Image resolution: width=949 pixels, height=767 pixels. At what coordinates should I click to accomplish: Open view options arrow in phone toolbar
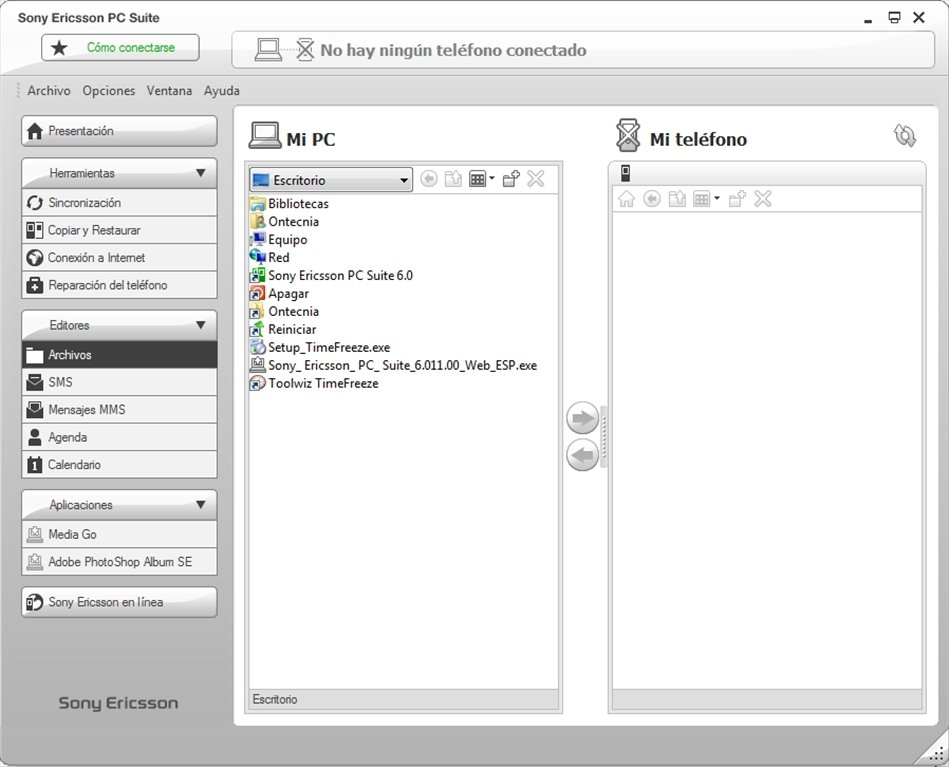(717, 199)
